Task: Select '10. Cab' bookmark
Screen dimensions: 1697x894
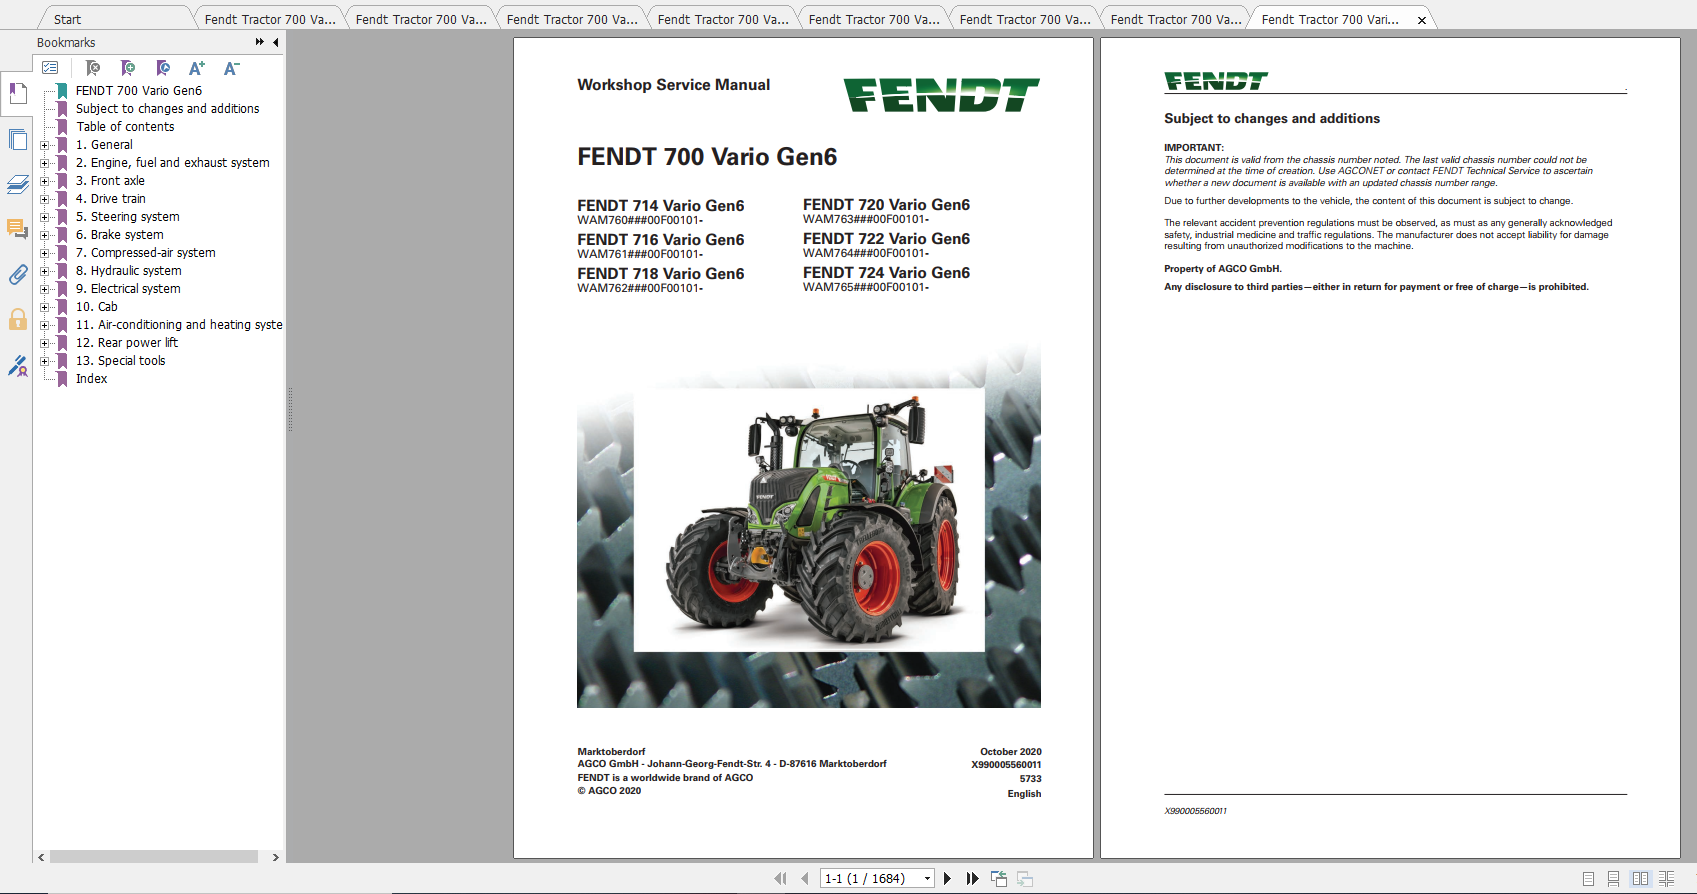Action: 96,307
